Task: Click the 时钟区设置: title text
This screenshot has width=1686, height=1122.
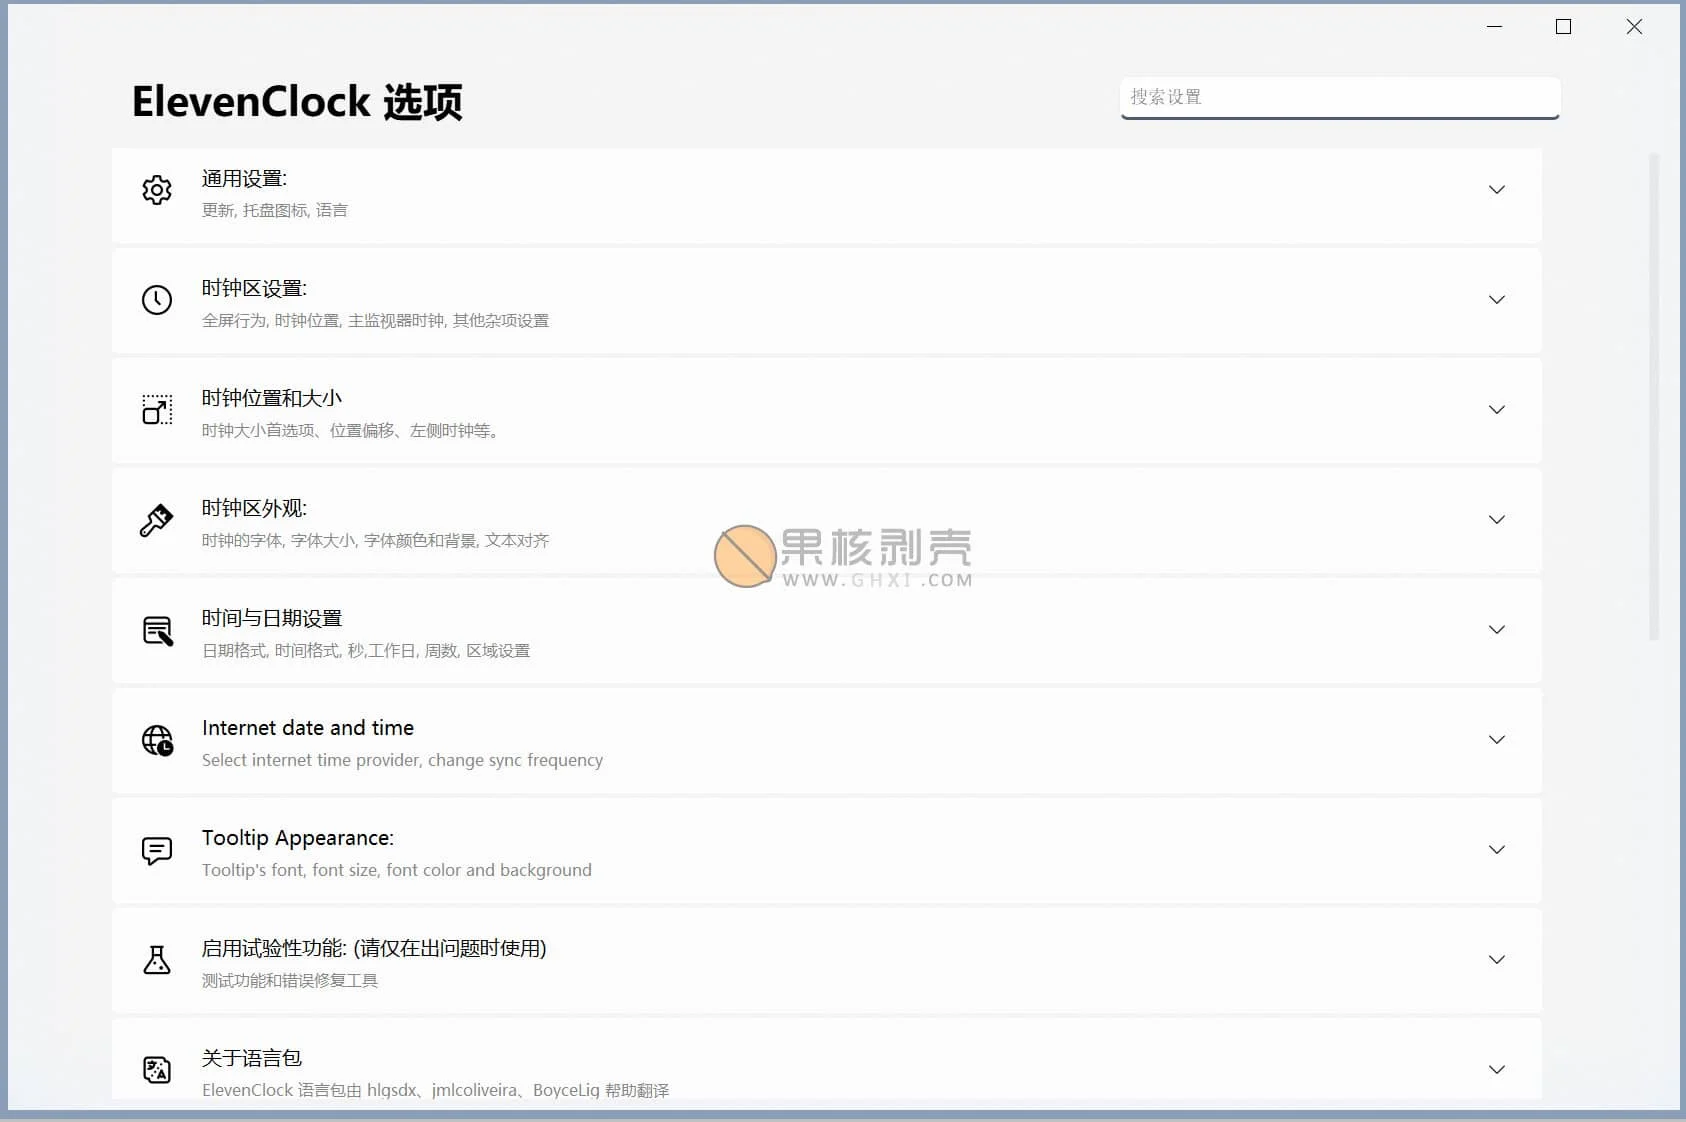Action: click(x=254, y=289)
